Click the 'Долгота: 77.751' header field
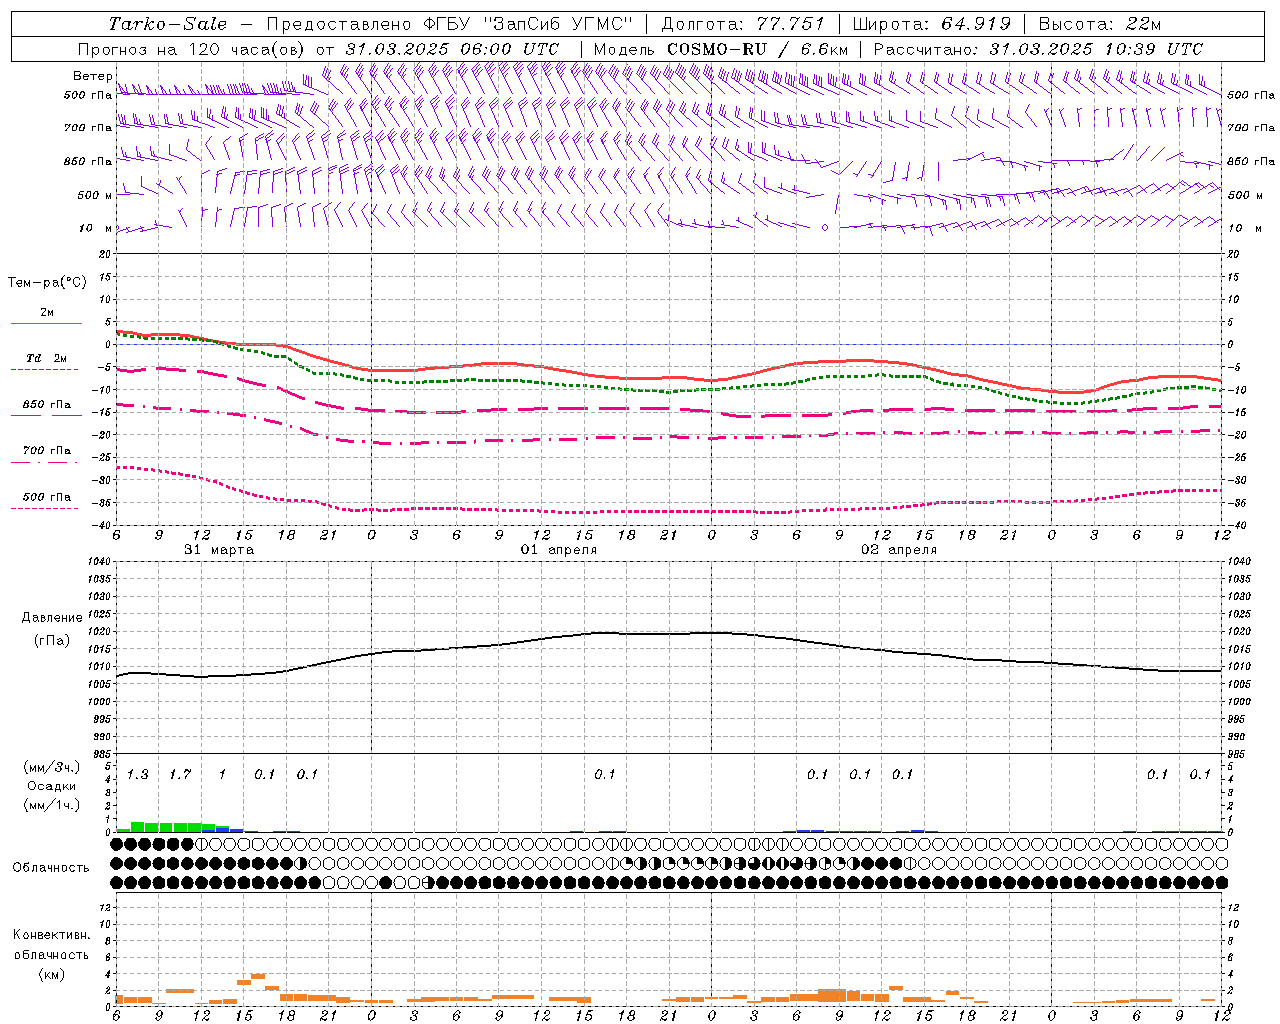This screenshot has width=1280, height=1024. pyautogui.click(x=743, y=24)
